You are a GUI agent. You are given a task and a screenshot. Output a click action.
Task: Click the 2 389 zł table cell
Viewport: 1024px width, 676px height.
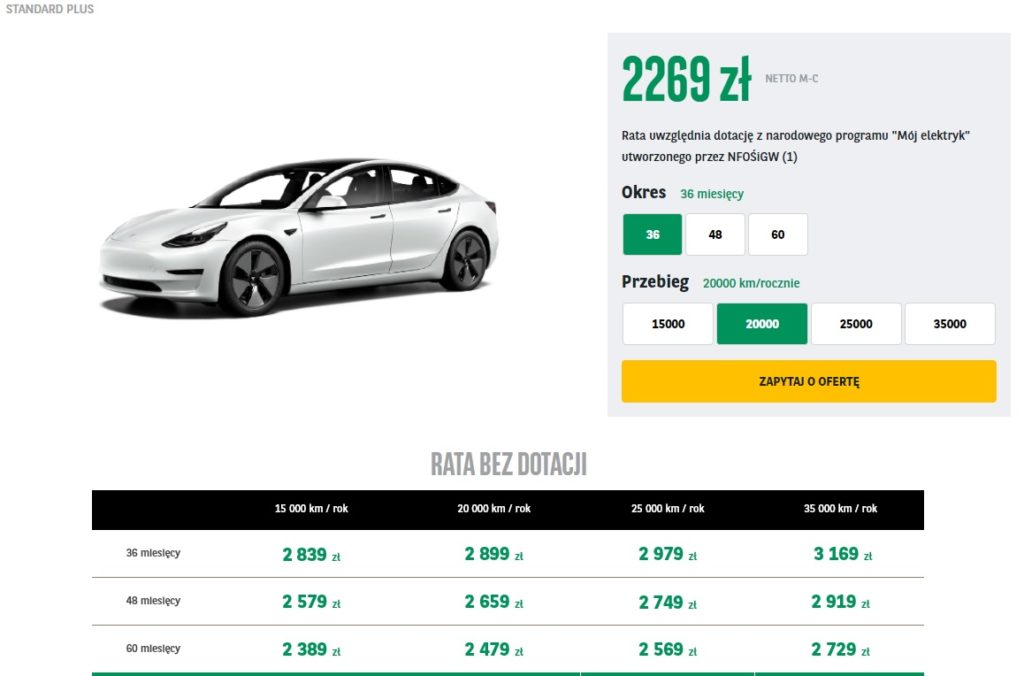[x=312, y=649]
